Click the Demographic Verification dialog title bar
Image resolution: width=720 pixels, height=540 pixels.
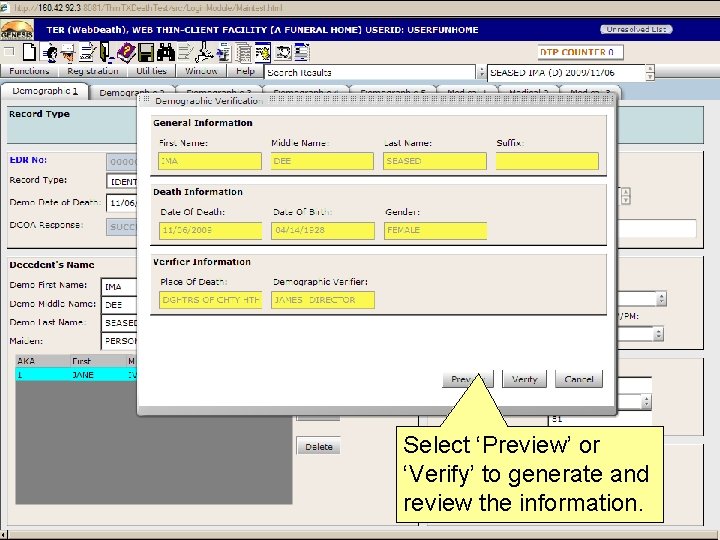click(377, 100)
